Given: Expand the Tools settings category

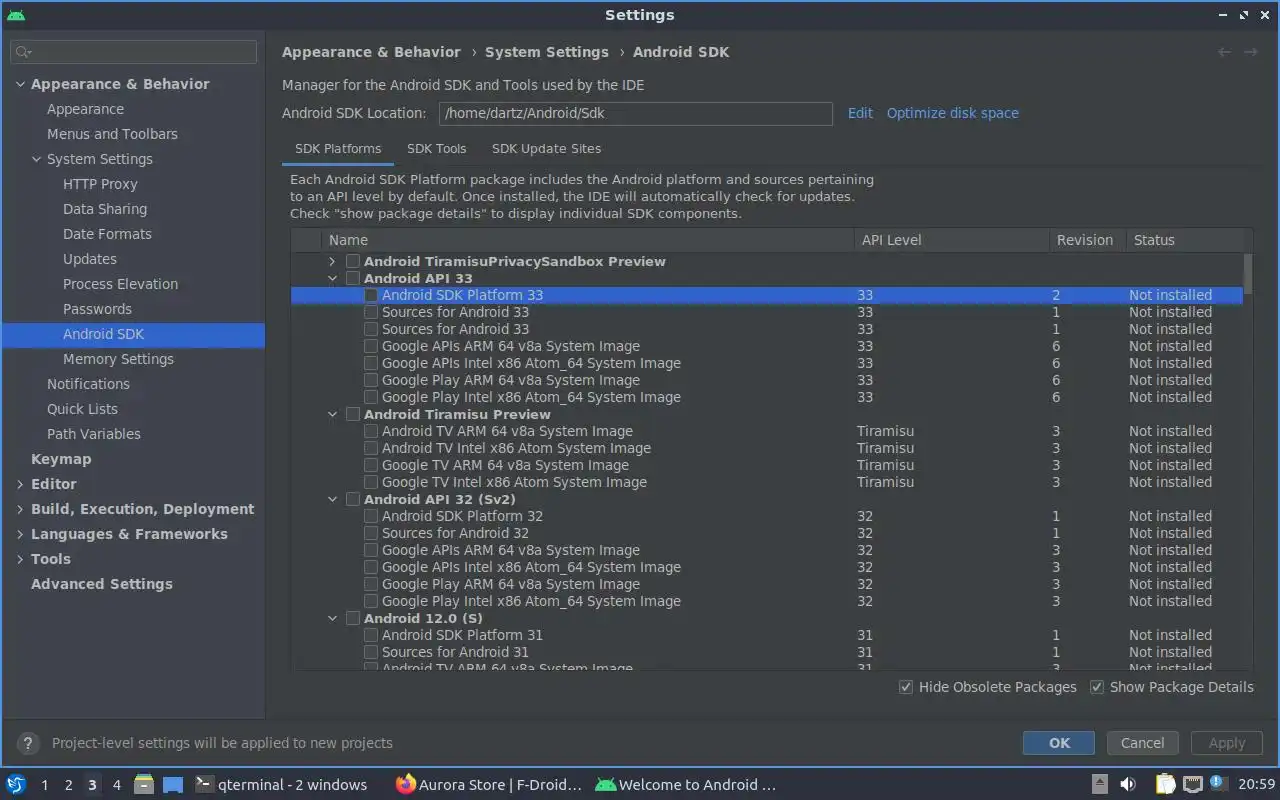Looking at the screenshot, I should (x=20, y=559).
